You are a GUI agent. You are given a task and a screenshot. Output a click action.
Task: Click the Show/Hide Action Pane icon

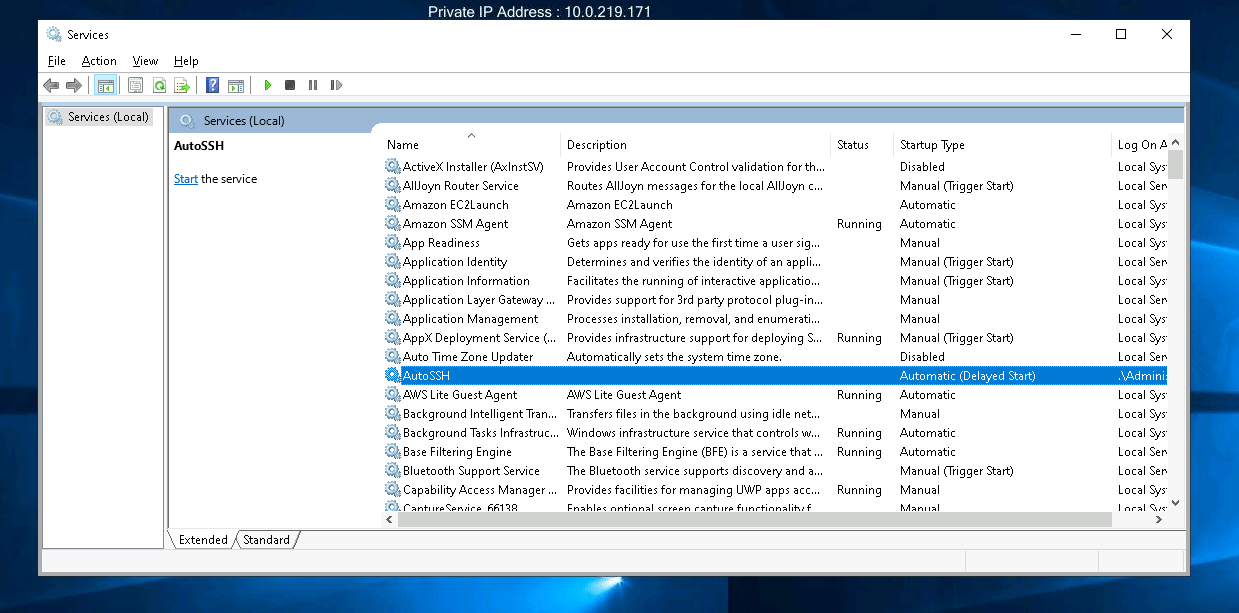pyautogui.click(x=236, y=86)
